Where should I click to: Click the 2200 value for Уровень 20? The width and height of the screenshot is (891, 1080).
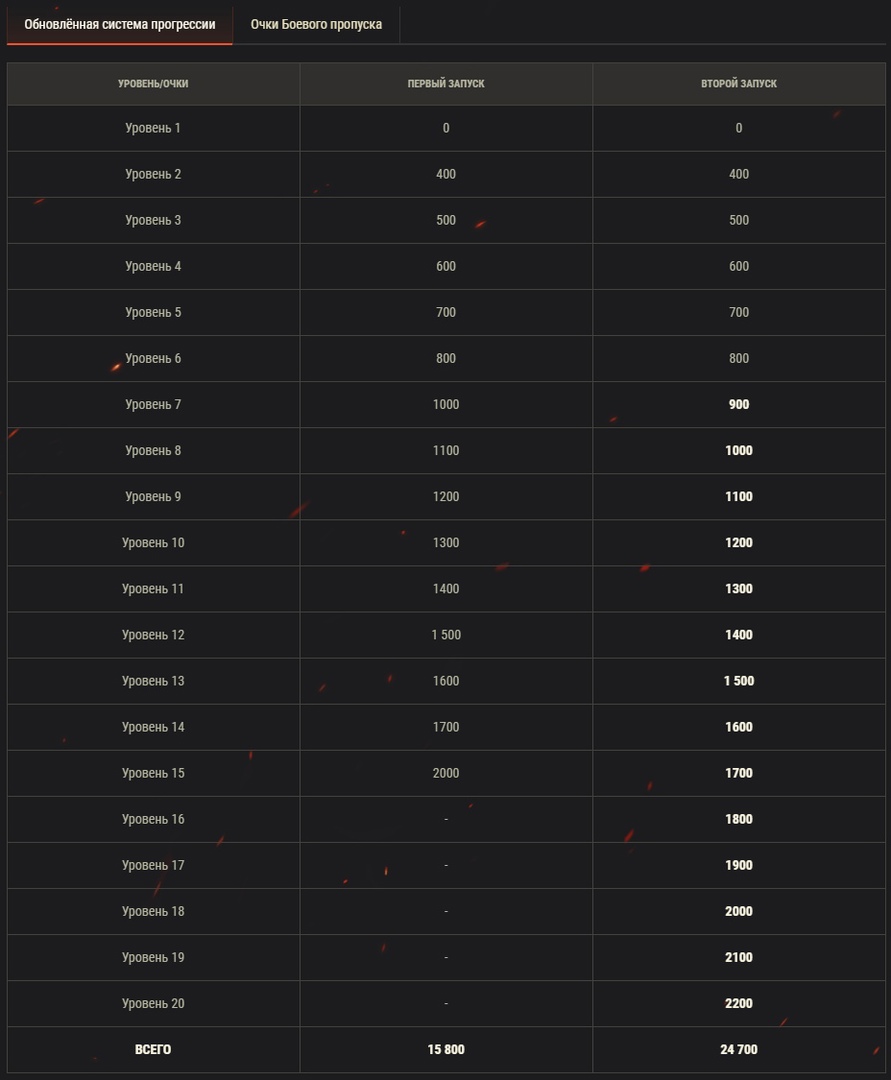coord(739,1004)
